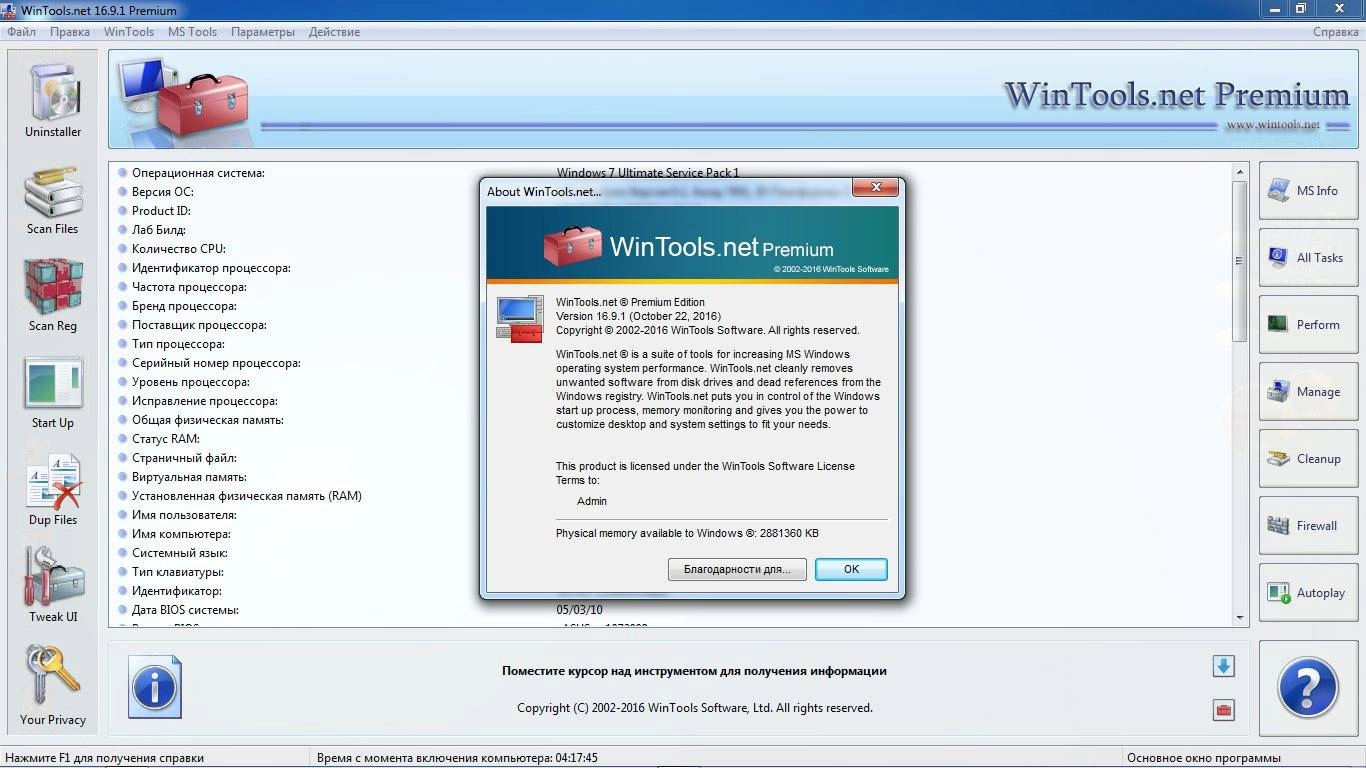
Task: Click the system info list scrollbar thumb
Action: pyautogui.click(x=1240, y=261)
